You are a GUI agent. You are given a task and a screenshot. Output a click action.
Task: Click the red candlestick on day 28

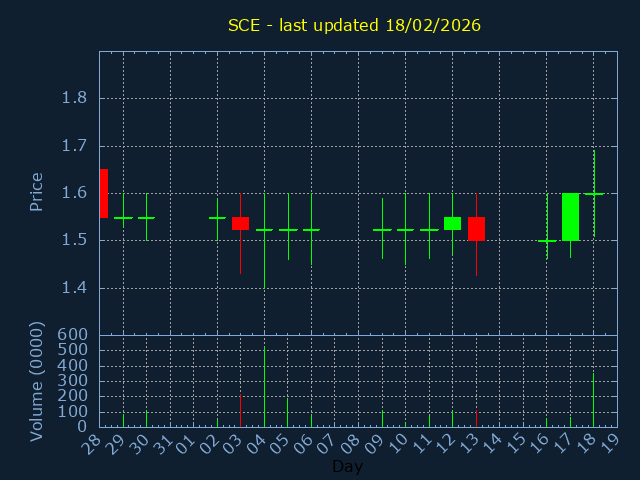(103, 193)
